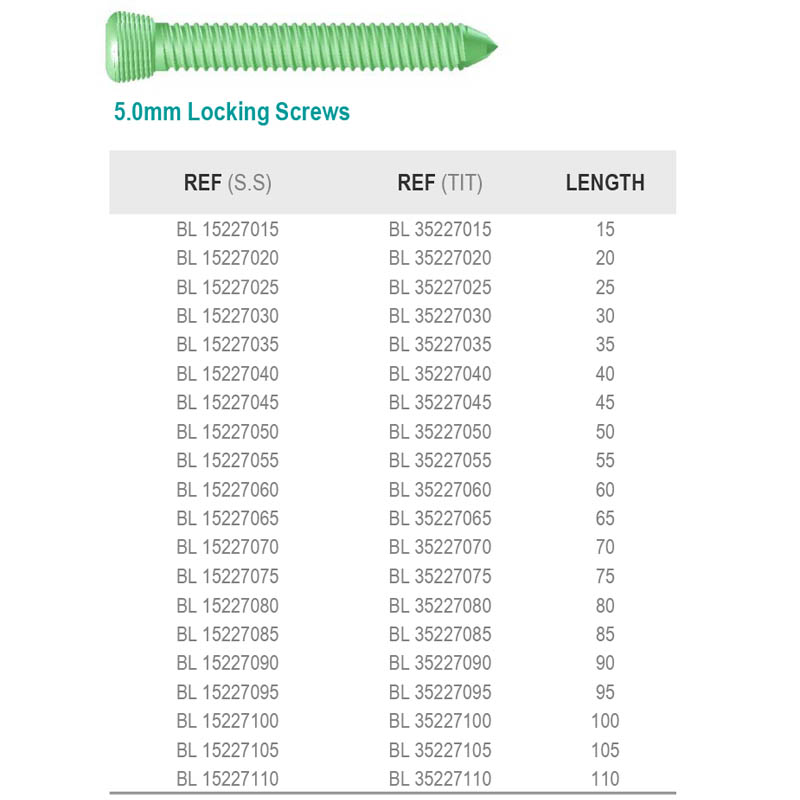Click the length value 20
This screenshot has width=800, height=800.
[x=605, y=258]
